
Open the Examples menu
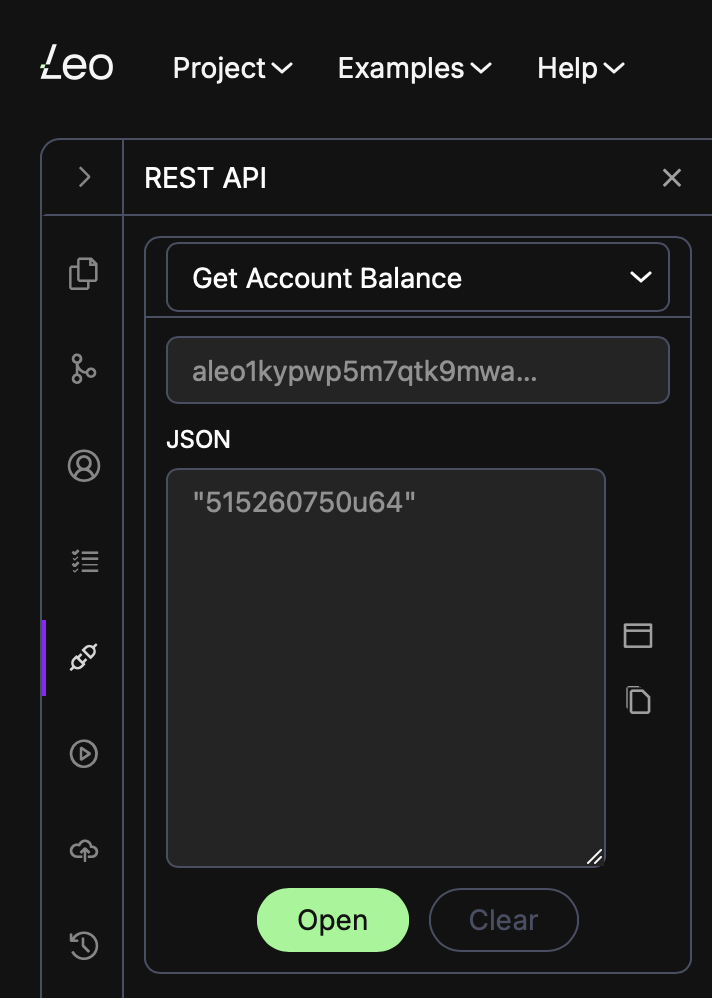tap(414, 68)
